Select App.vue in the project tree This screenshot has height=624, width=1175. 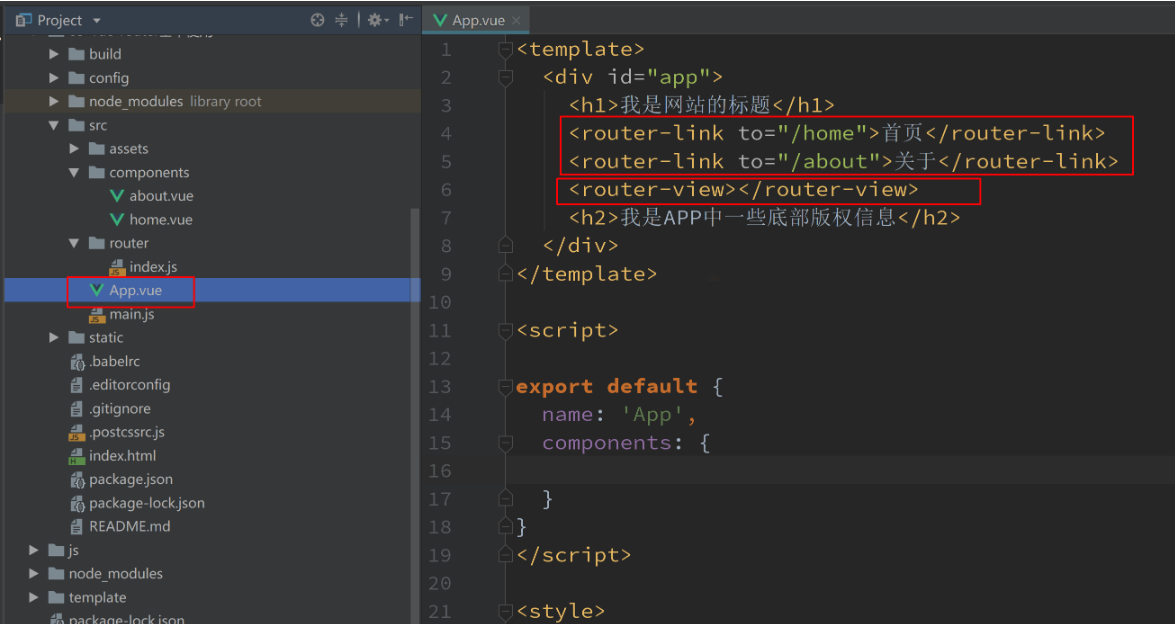(136, 290)
